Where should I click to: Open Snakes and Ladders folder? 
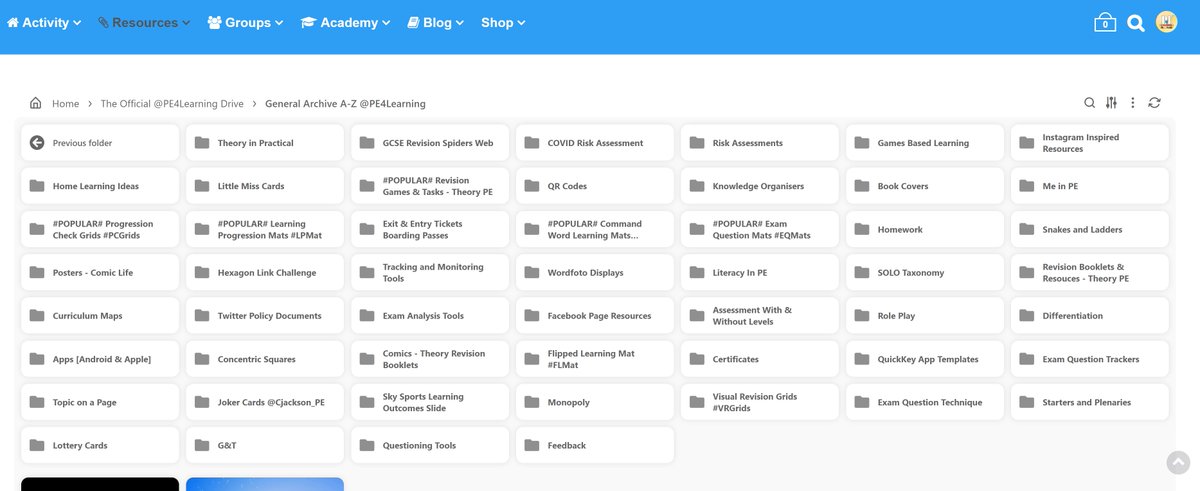click(x=1090, y=229)
